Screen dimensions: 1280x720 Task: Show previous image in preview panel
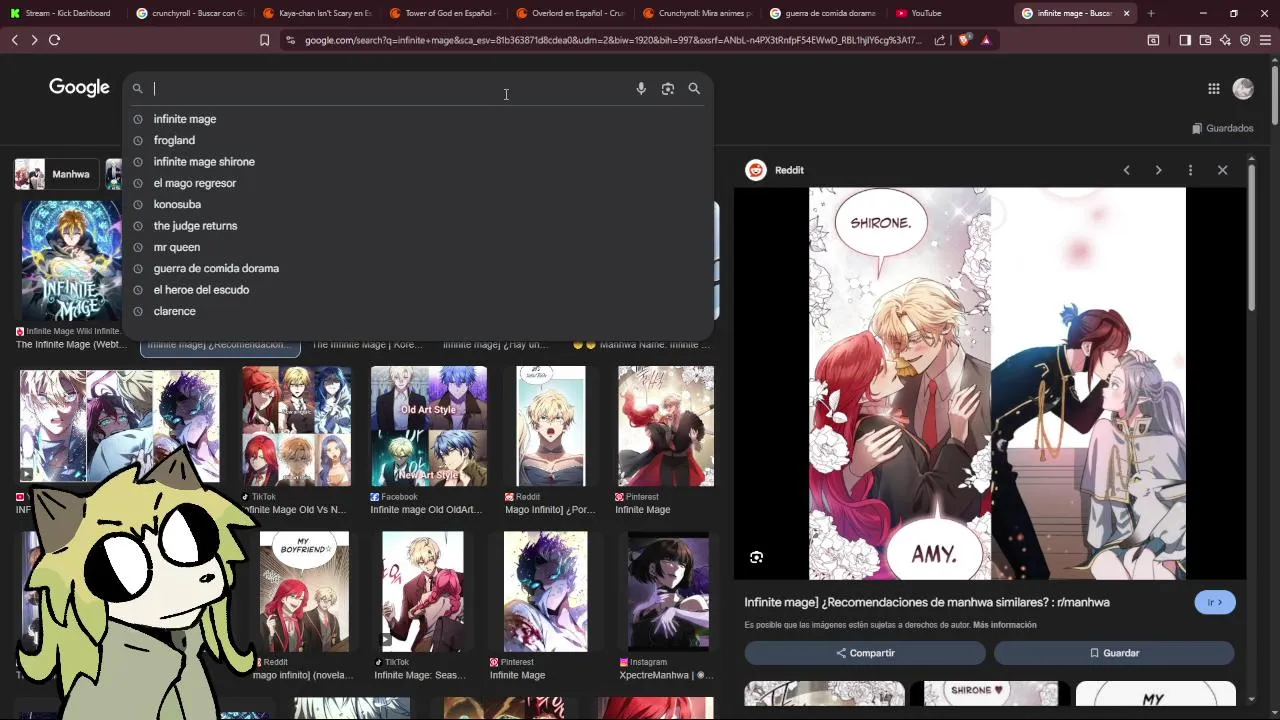1126,170
